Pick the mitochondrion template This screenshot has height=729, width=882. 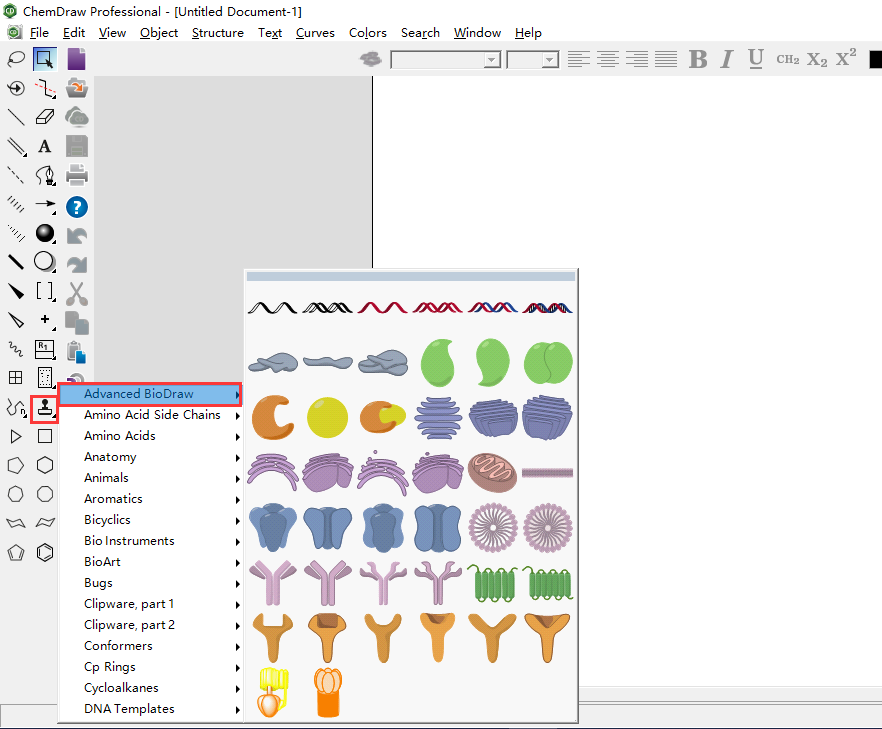click(x=492, y=472)
